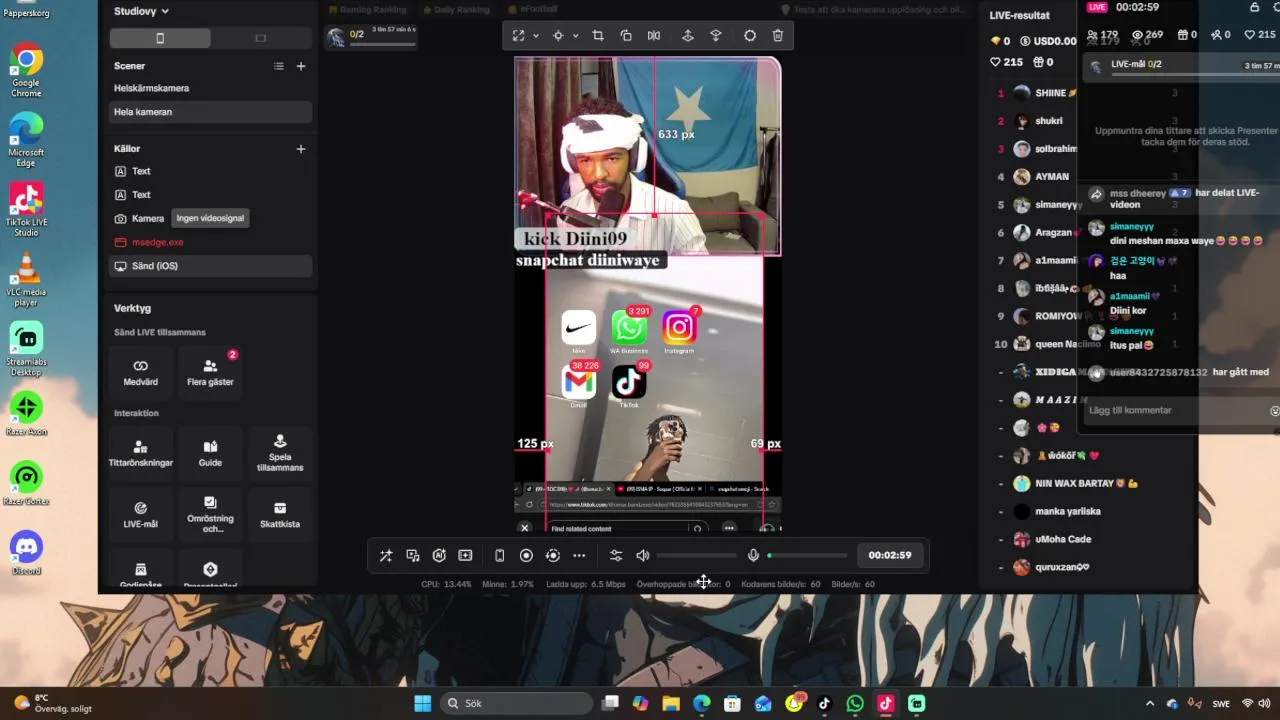Add a new scene with plus icon
This screenshot has height=720, width=1280.
pos(301,66)
